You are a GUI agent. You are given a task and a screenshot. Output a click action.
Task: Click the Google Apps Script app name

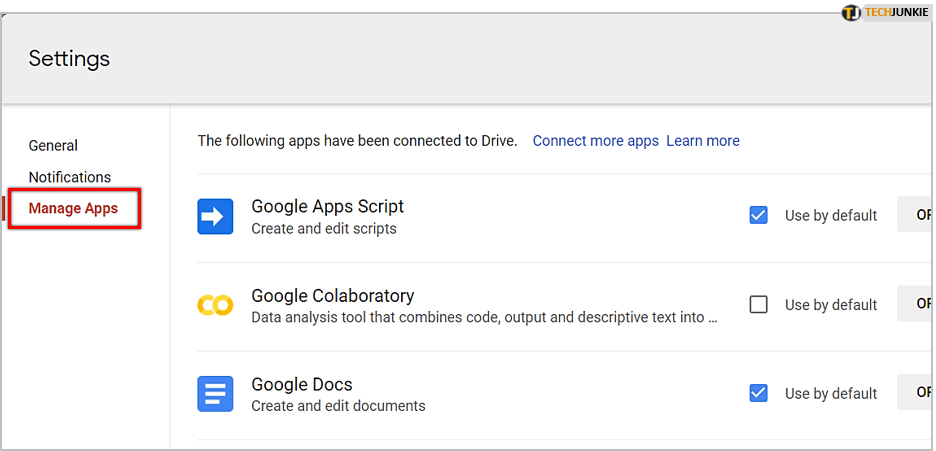point(328,206)
